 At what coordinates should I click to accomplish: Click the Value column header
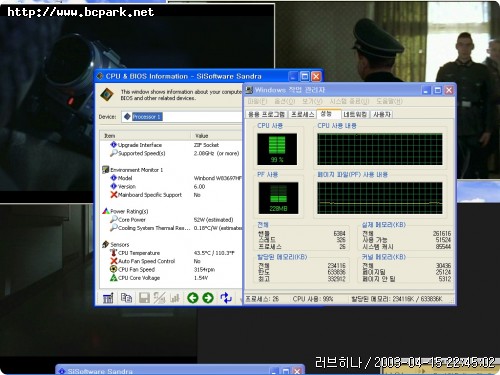pyautogui.click(x=217, y=136)
